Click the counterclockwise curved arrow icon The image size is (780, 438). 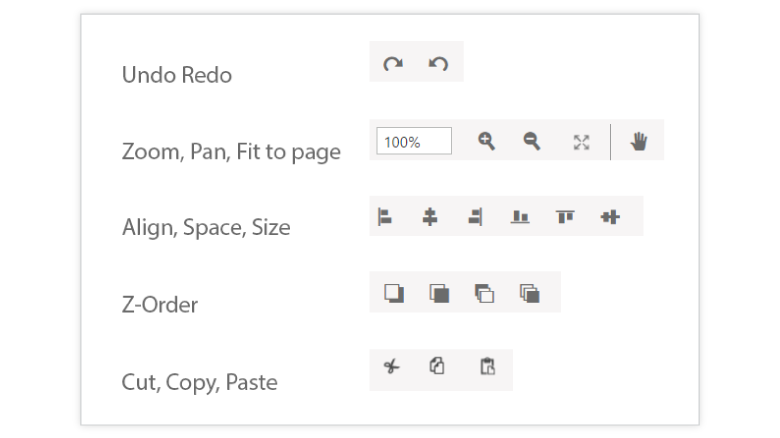[438, 64]
